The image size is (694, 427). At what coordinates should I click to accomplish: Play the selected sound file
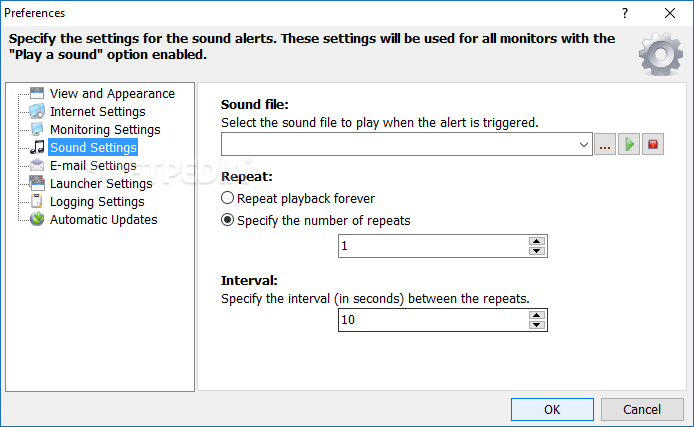(629, 145)
